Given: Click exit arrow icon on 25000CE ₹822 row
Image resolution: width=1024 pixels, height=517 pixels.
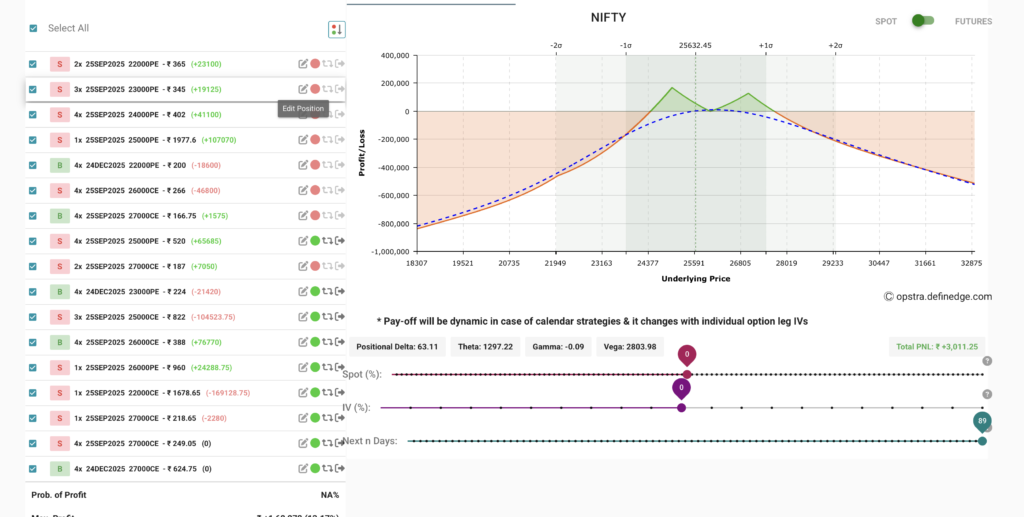Looking at the screenshot, I should pos(340,317).
